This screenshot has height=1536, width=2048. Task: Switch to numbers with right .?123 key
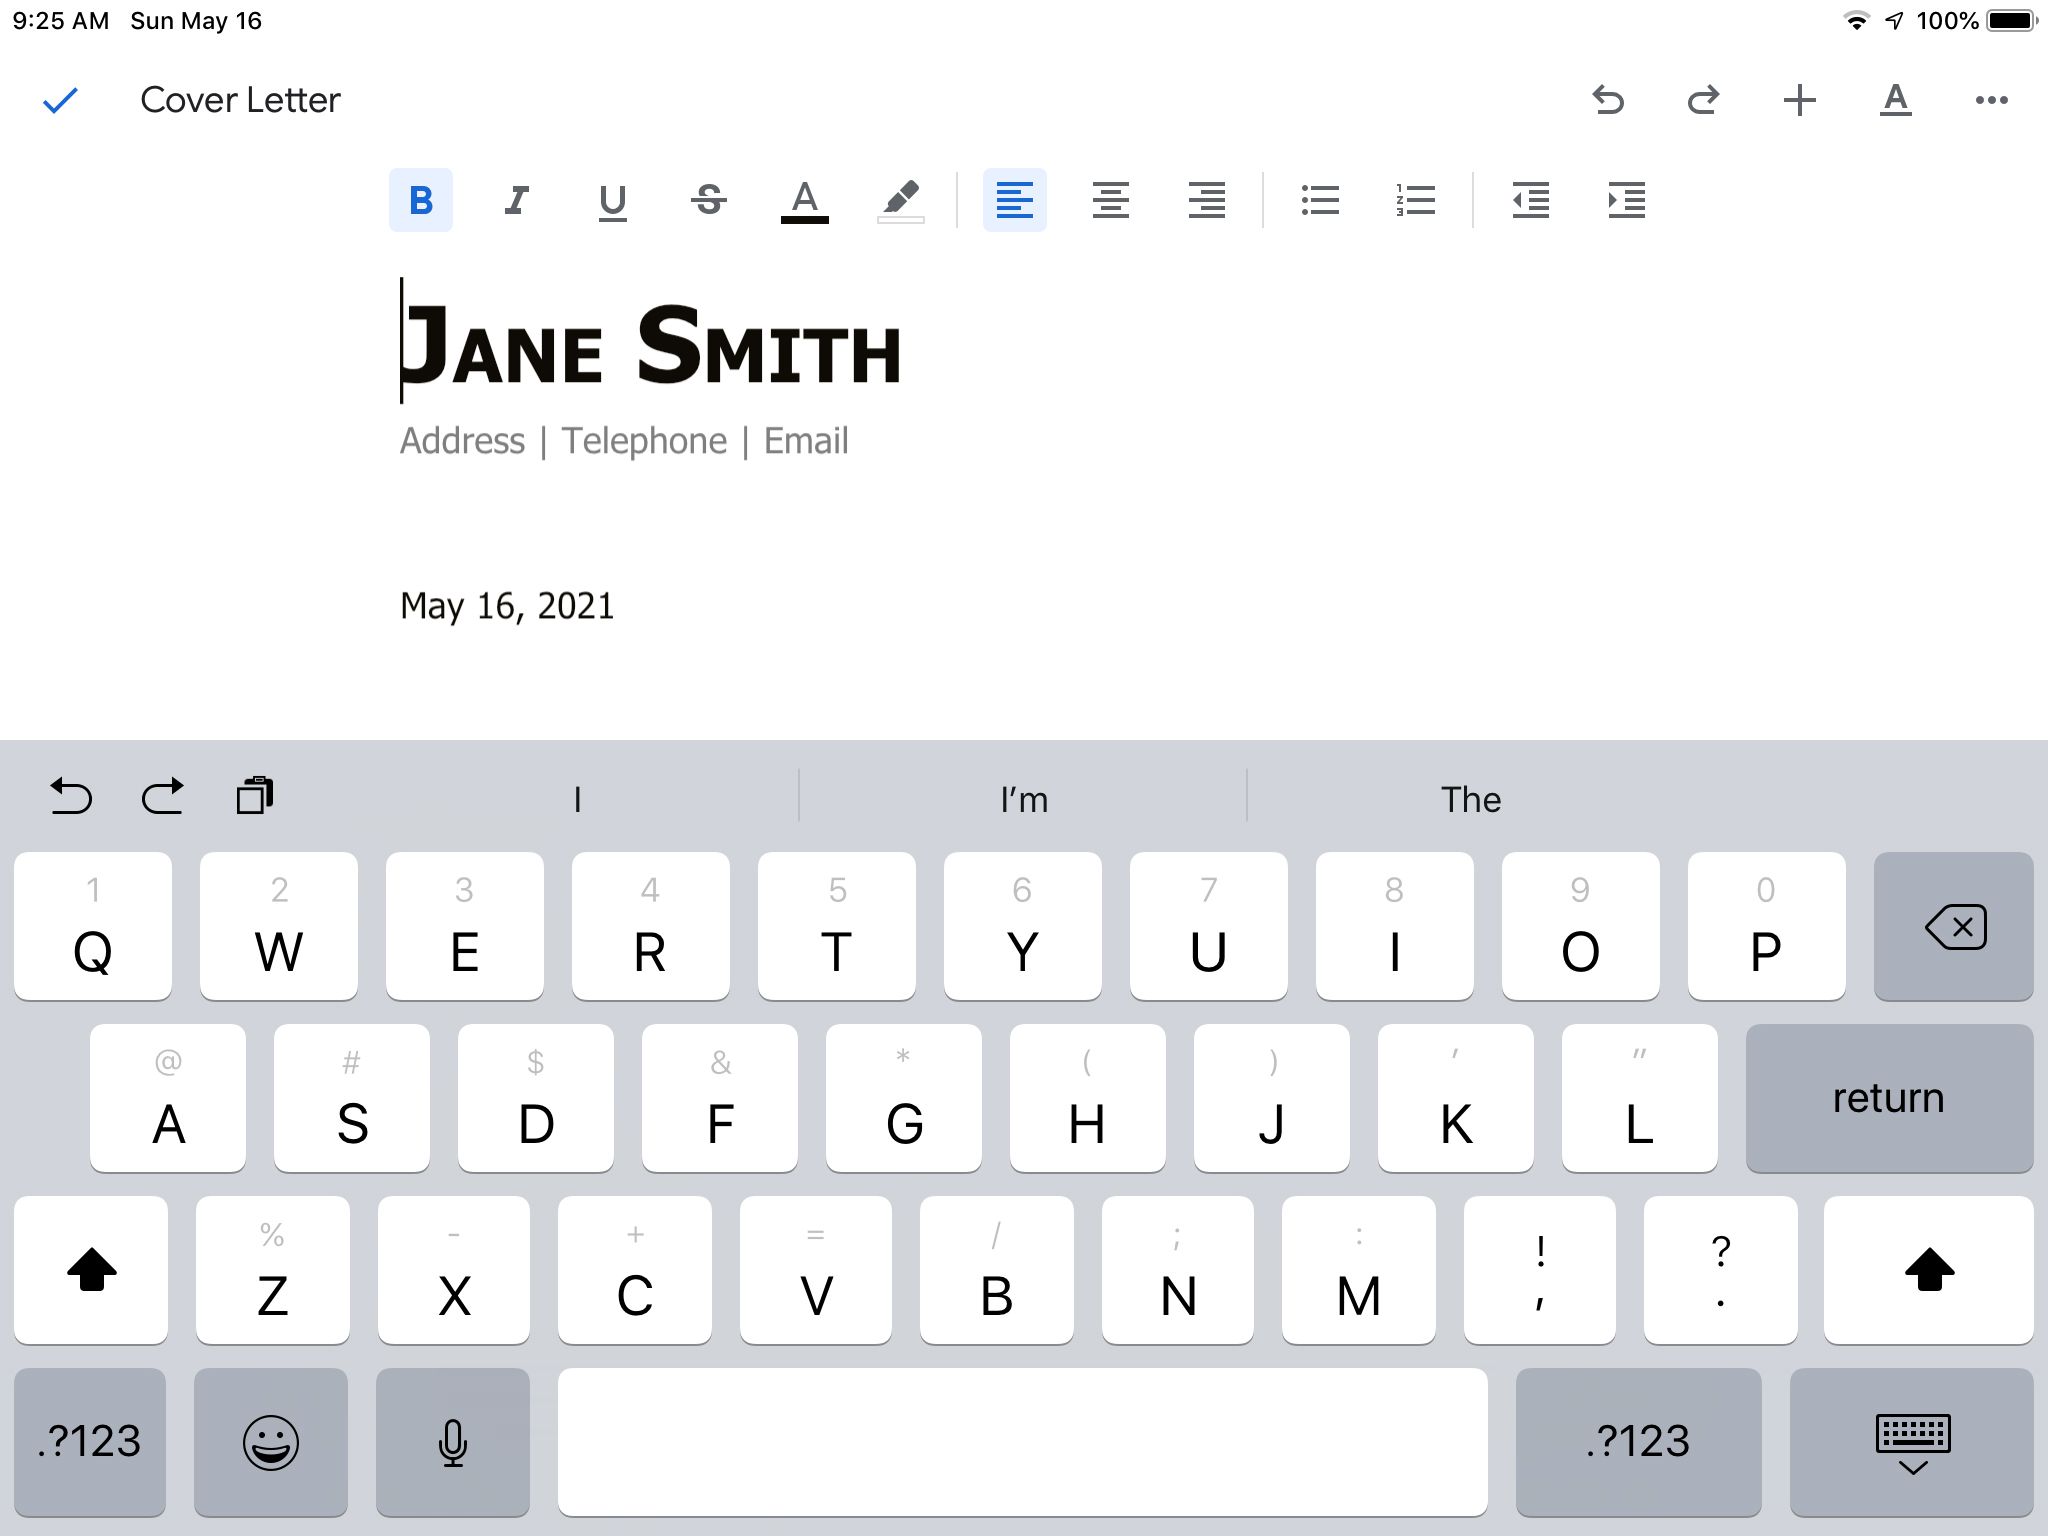pyautogui.click(x=1638, y=1442)
